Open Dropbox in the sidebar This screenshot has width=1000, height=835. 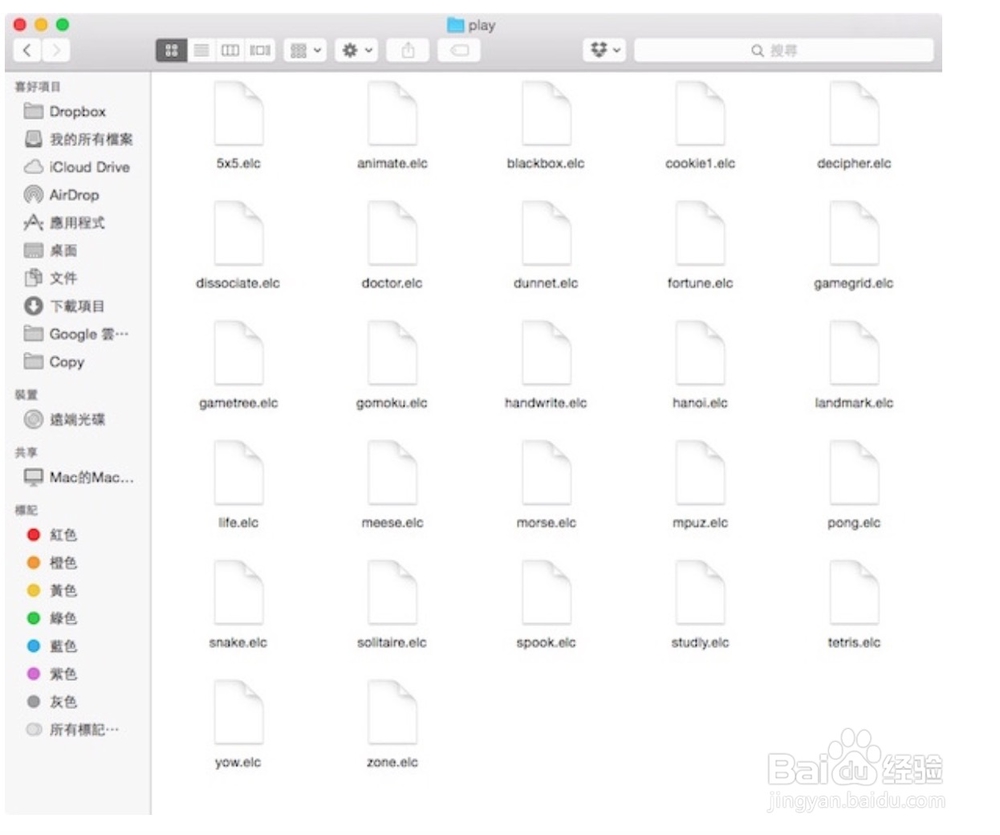(x=64, y=112)
